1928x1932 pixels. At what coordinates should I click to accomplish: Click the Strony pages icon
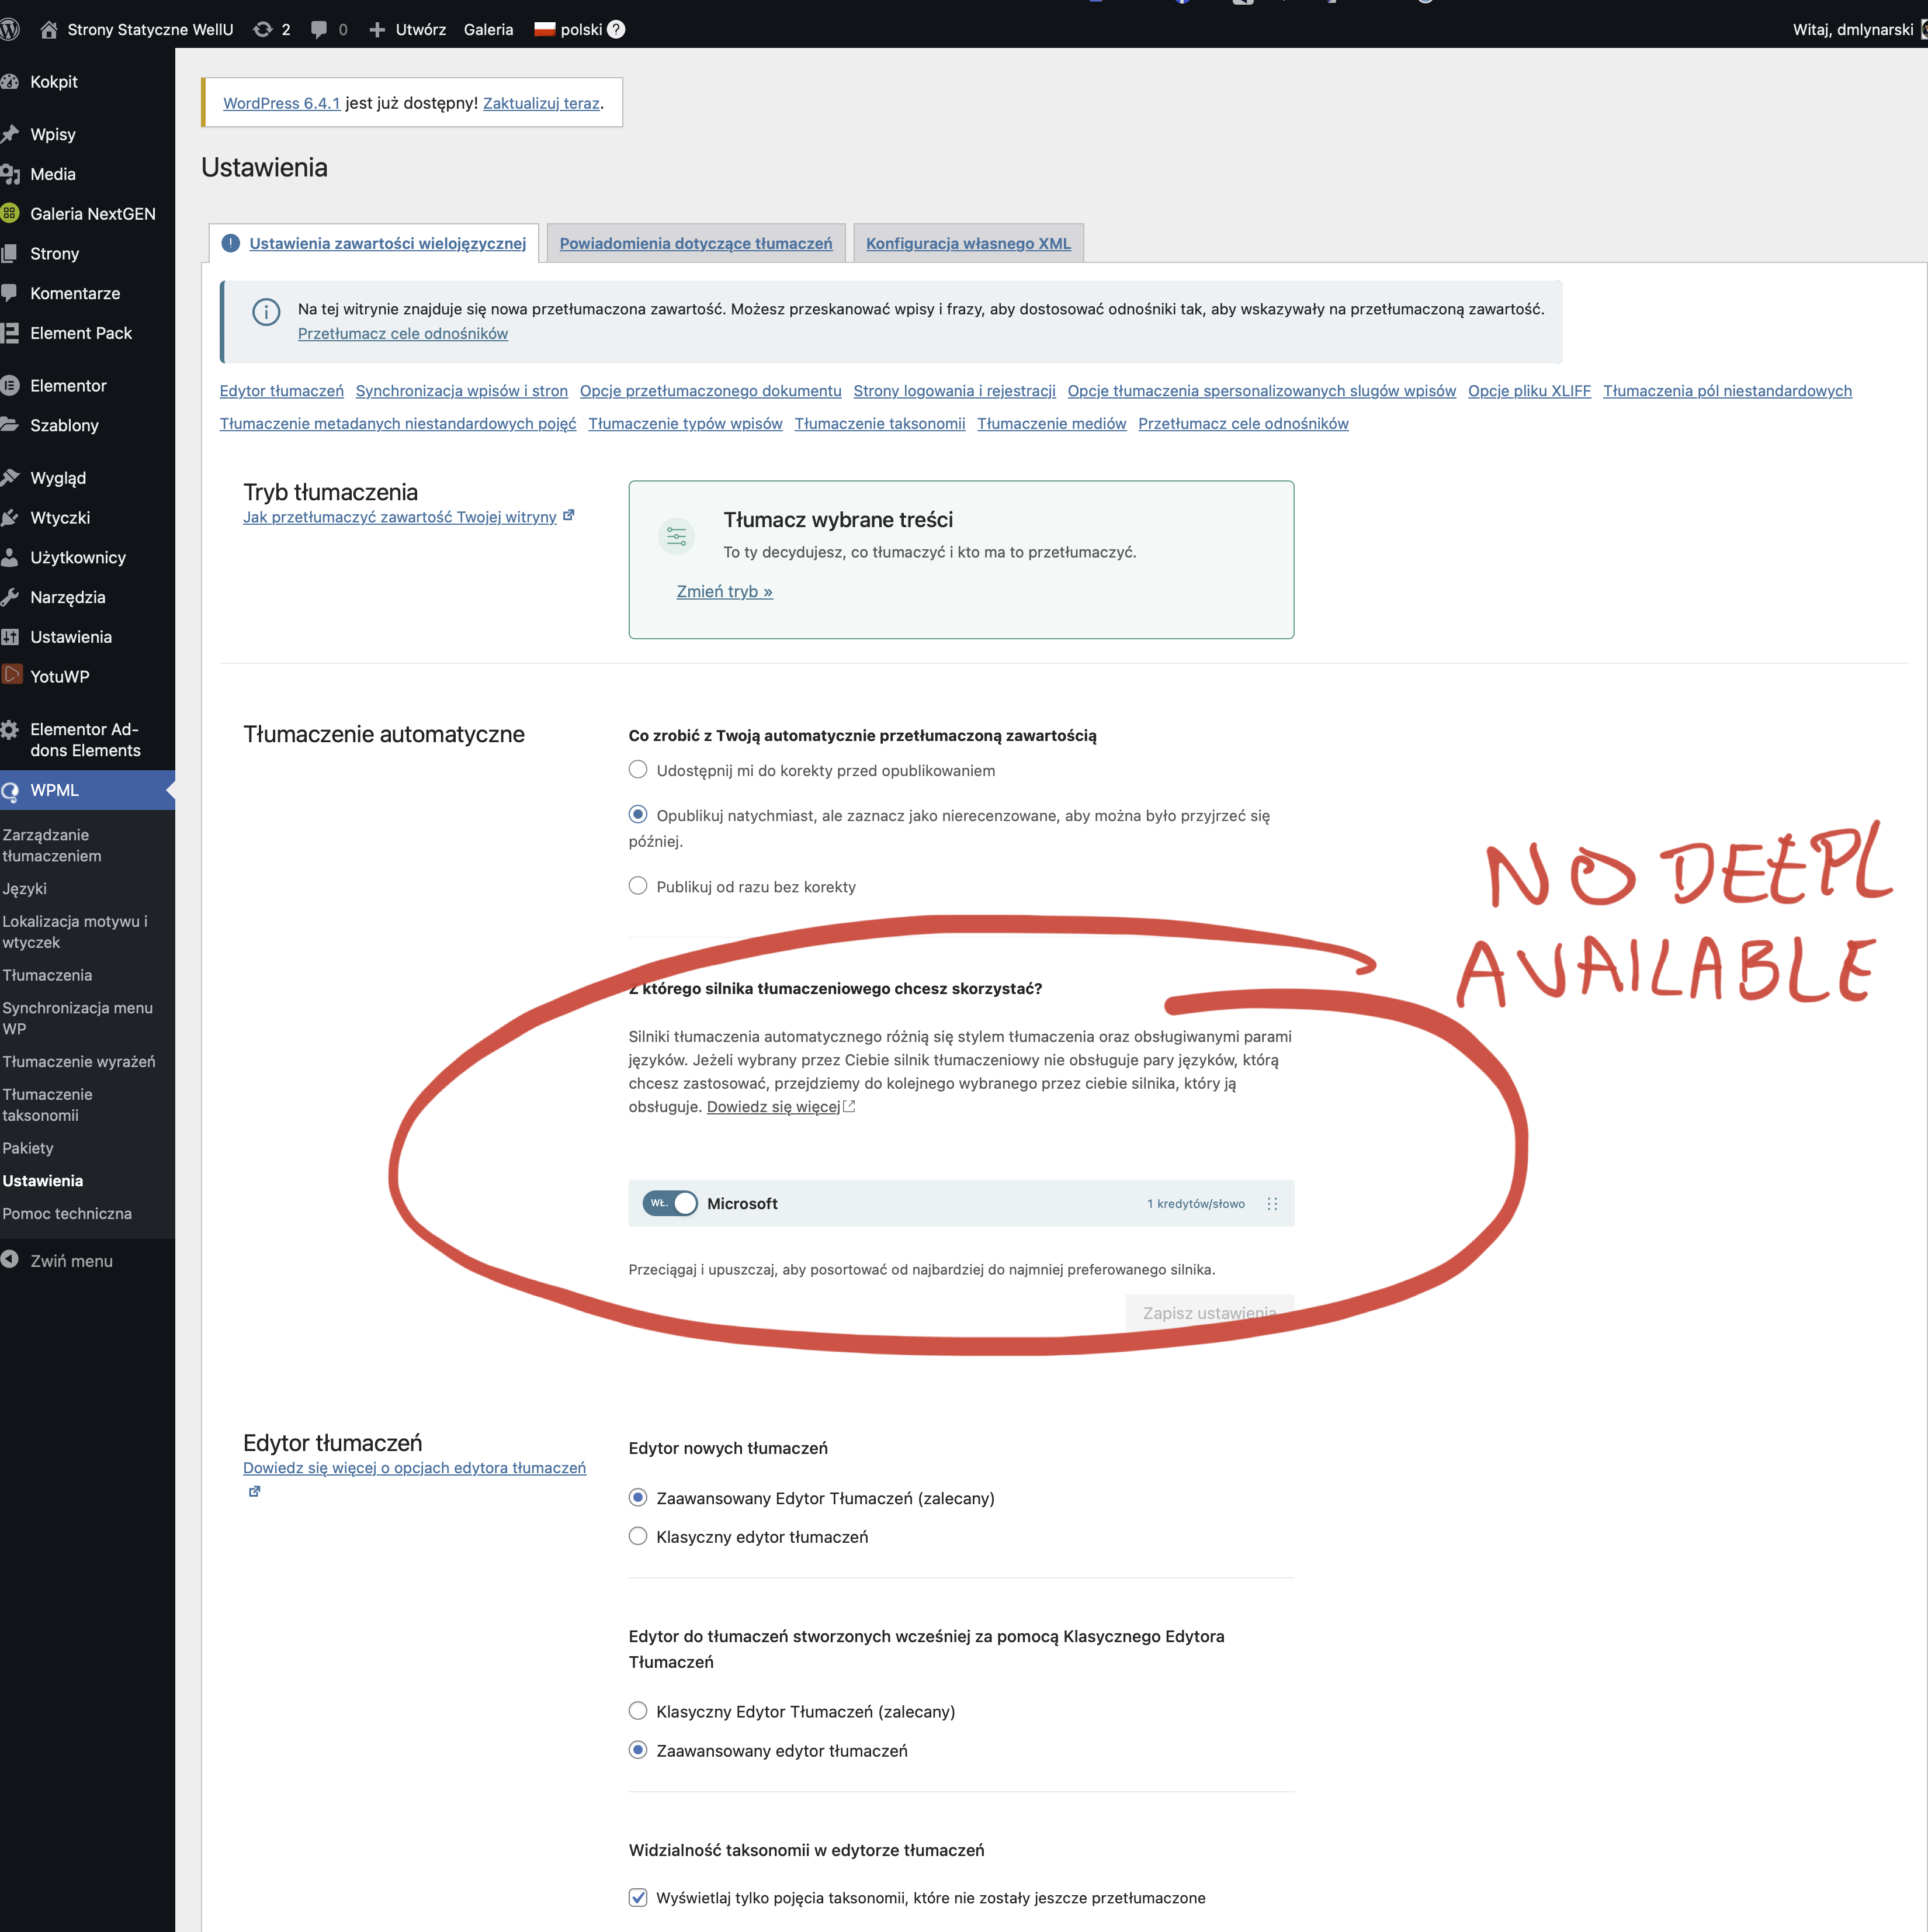(x=10, y=253)
